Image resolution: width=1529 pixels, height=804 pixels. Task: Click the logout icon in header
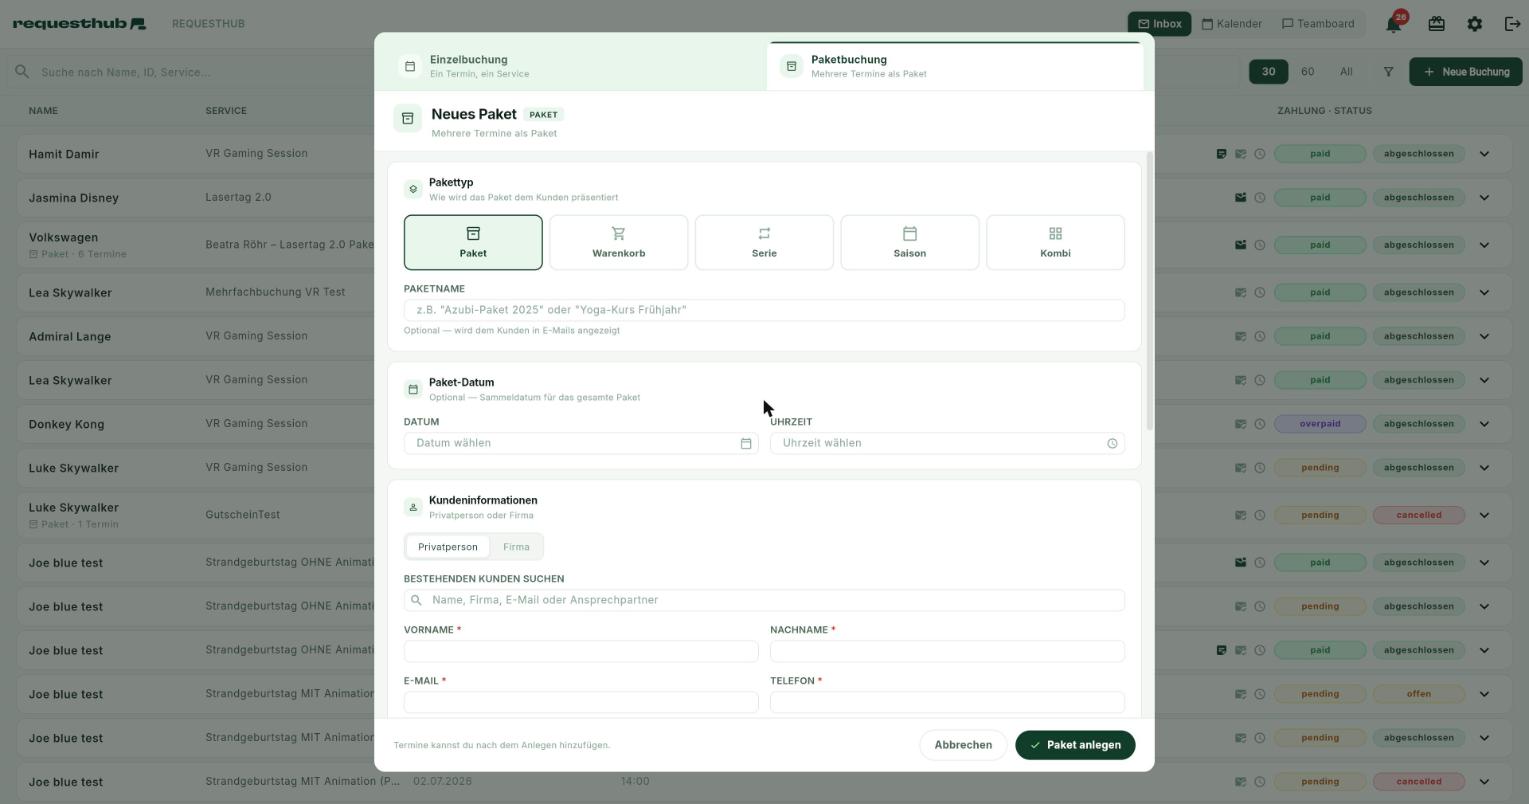1512,23
